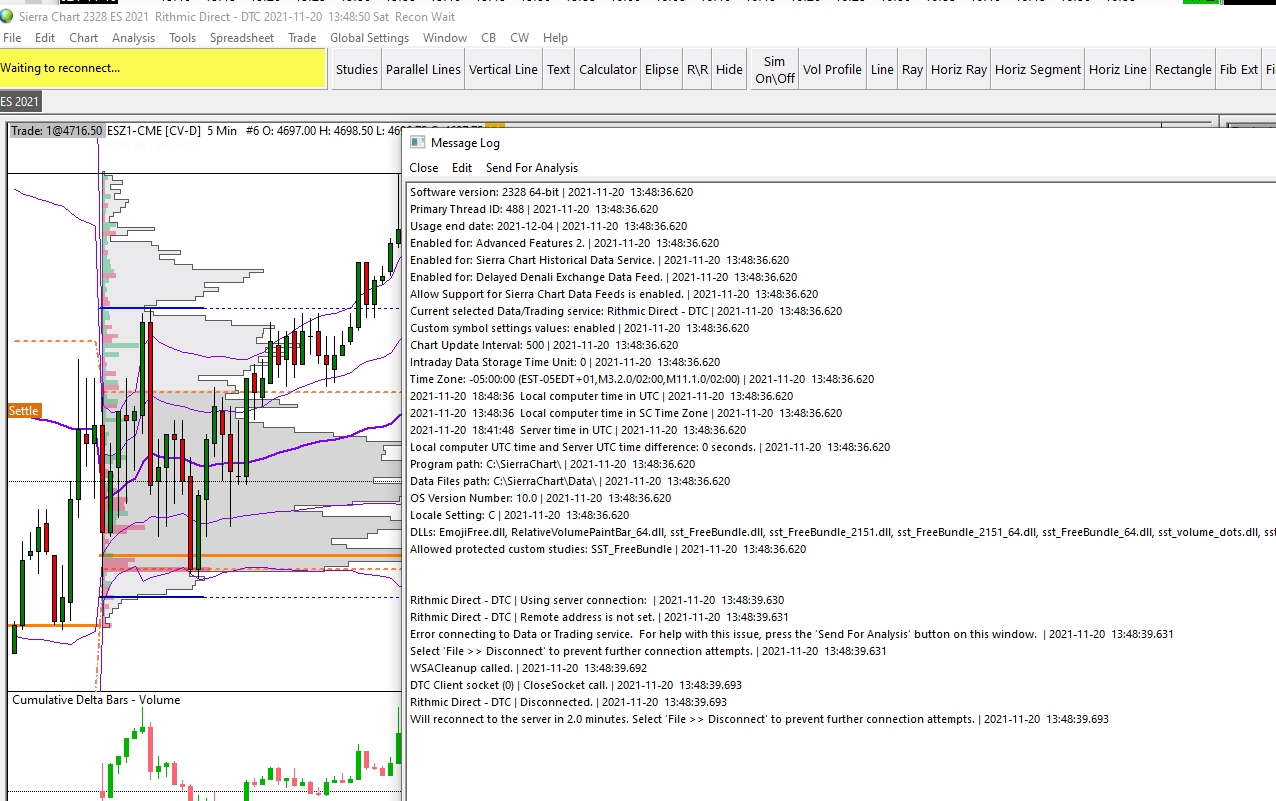Select the Elipse drawing tool
This screenshot has width=1276, height=801.
pos(662,69)
